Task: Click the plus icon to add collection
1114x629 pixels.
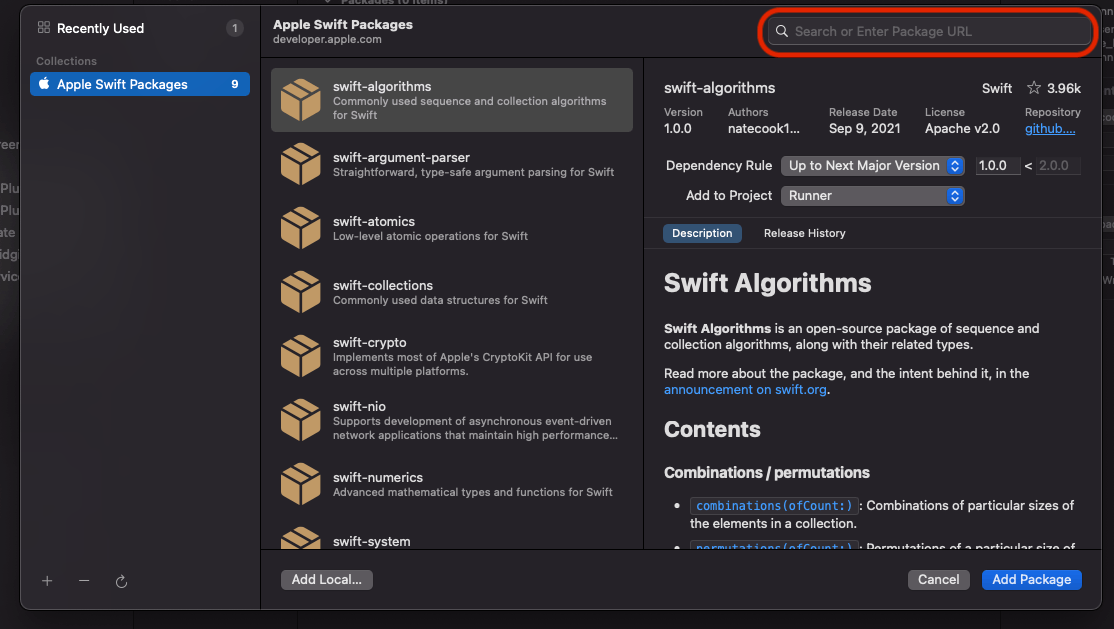Action: click(47, 581)
